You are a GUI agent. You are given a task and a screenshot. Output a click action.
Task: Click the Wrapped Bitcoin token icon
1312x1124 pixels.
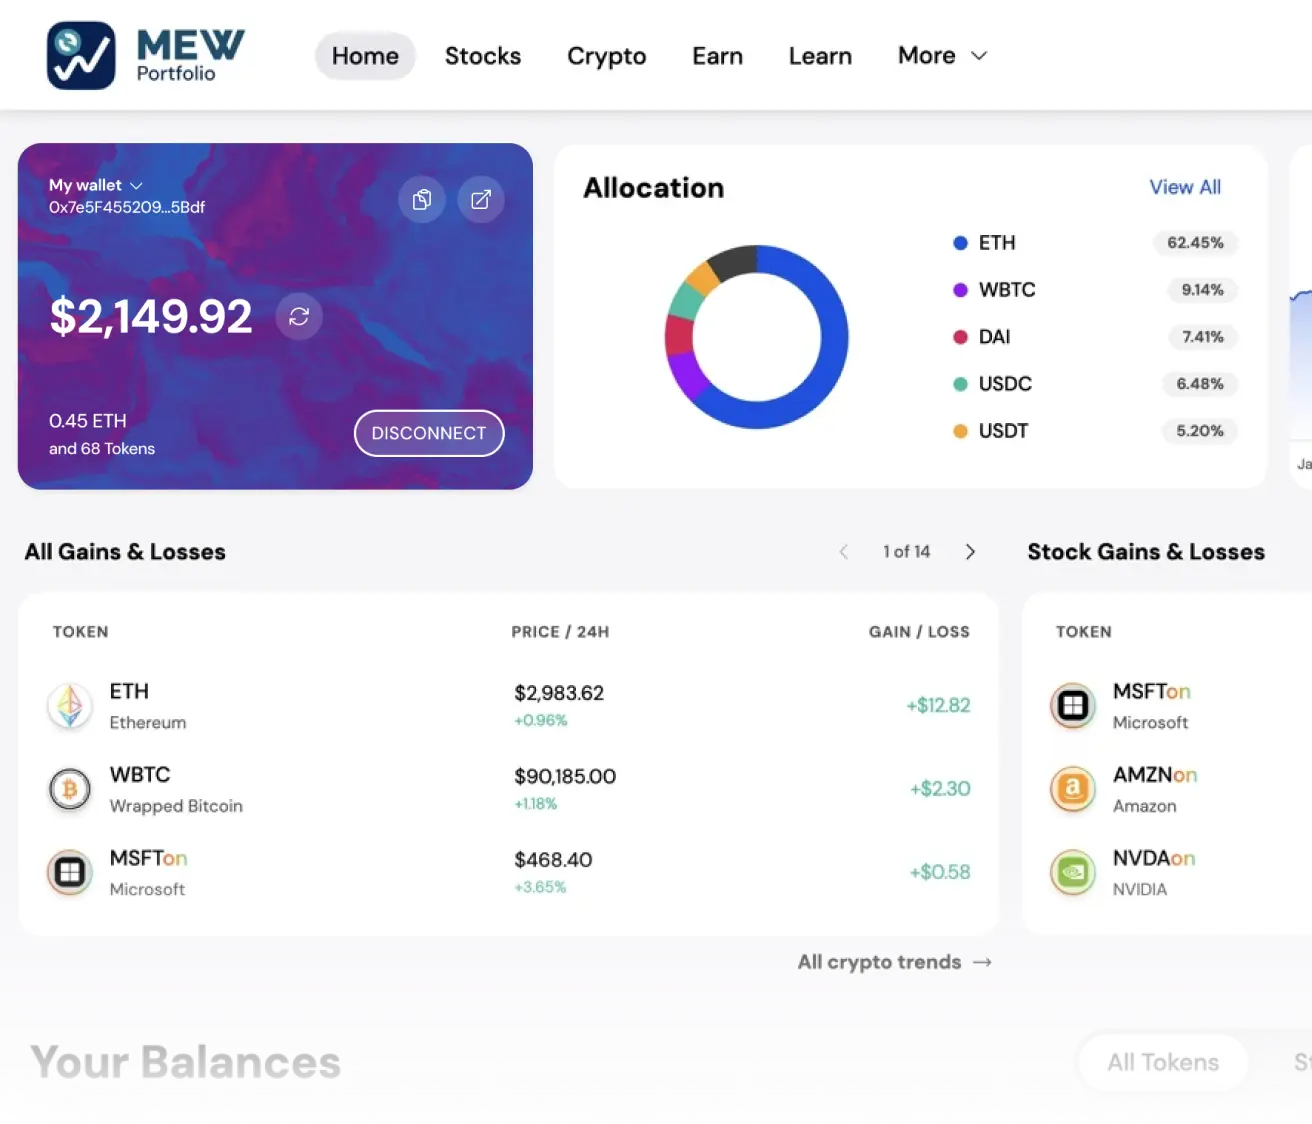70,789
